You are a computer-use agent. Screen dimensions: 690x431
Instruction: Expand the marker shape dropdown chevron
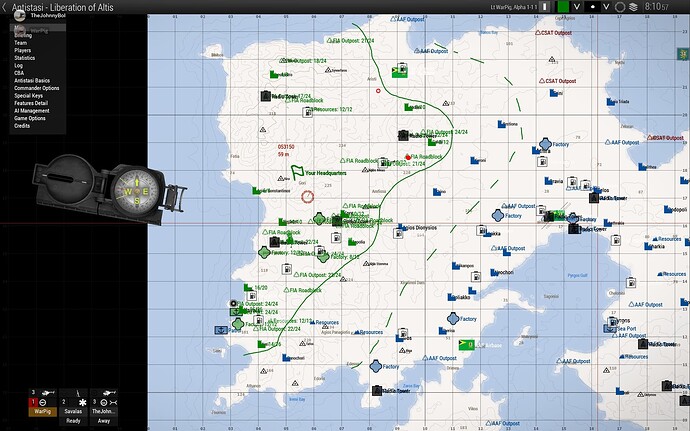(606, 7)
